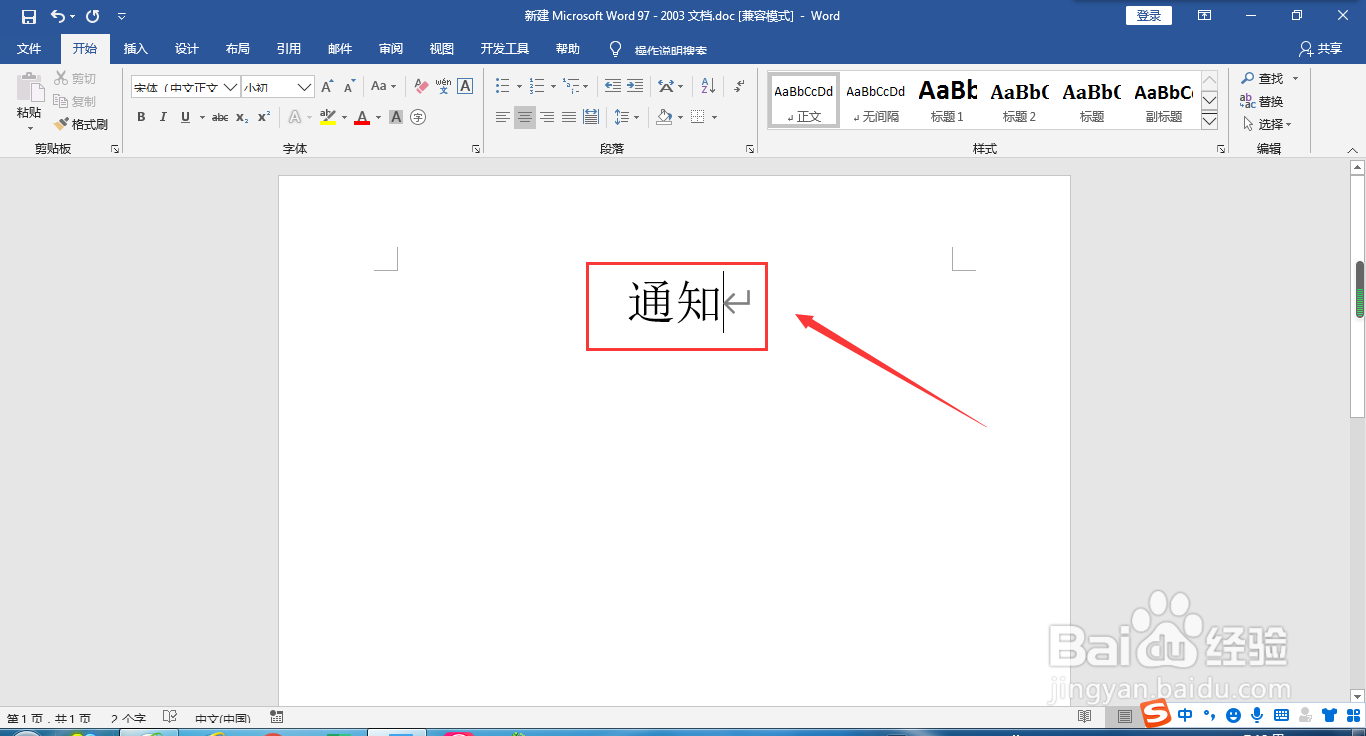Open the line spacing dropdown

[627, 117]
